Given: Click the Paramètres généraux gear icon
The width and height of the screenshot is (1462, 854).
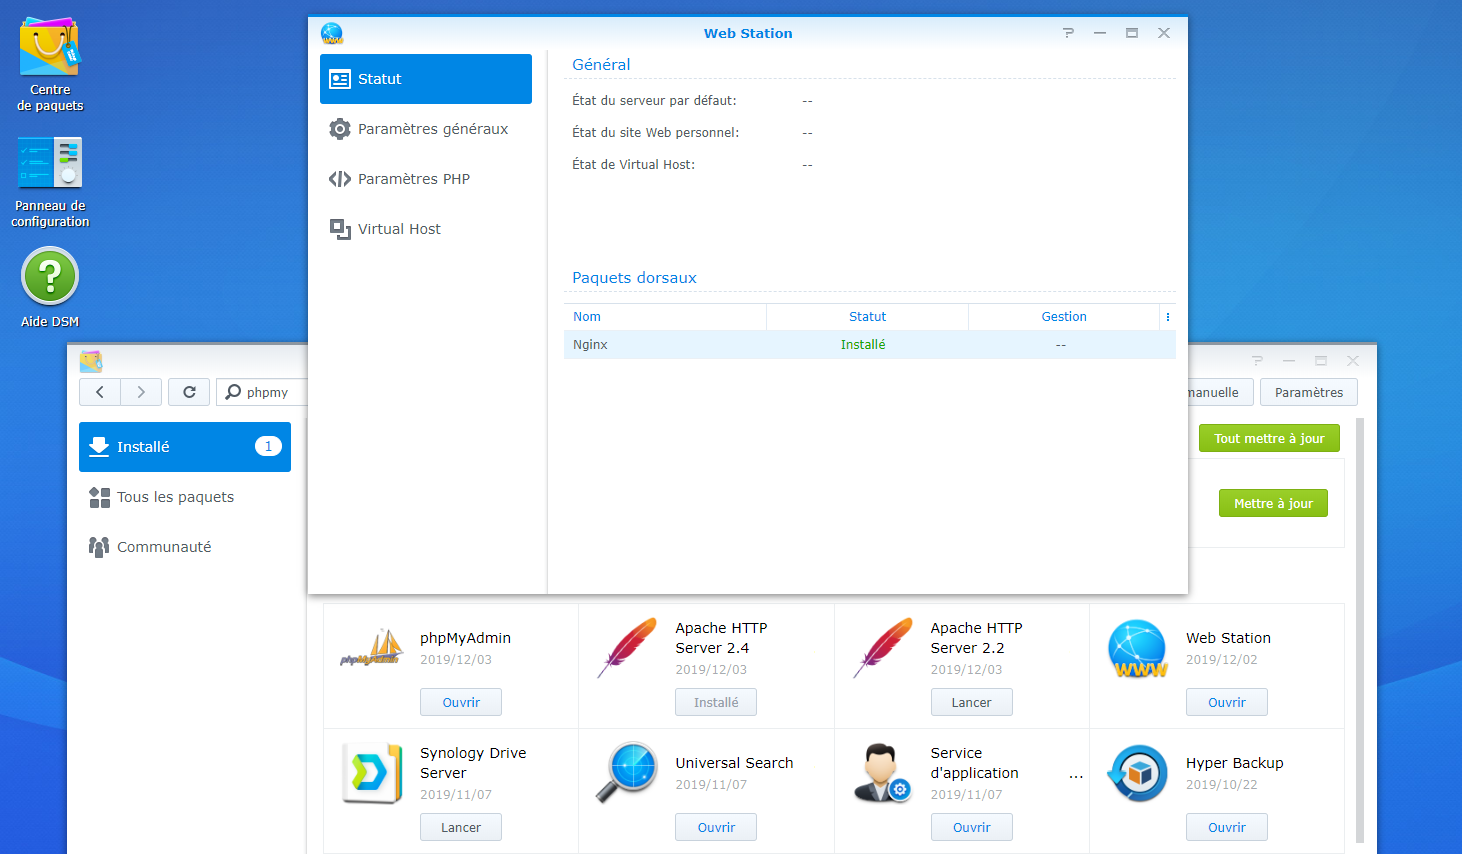Looking at the screenshot, I should click(x=340, y=129).
